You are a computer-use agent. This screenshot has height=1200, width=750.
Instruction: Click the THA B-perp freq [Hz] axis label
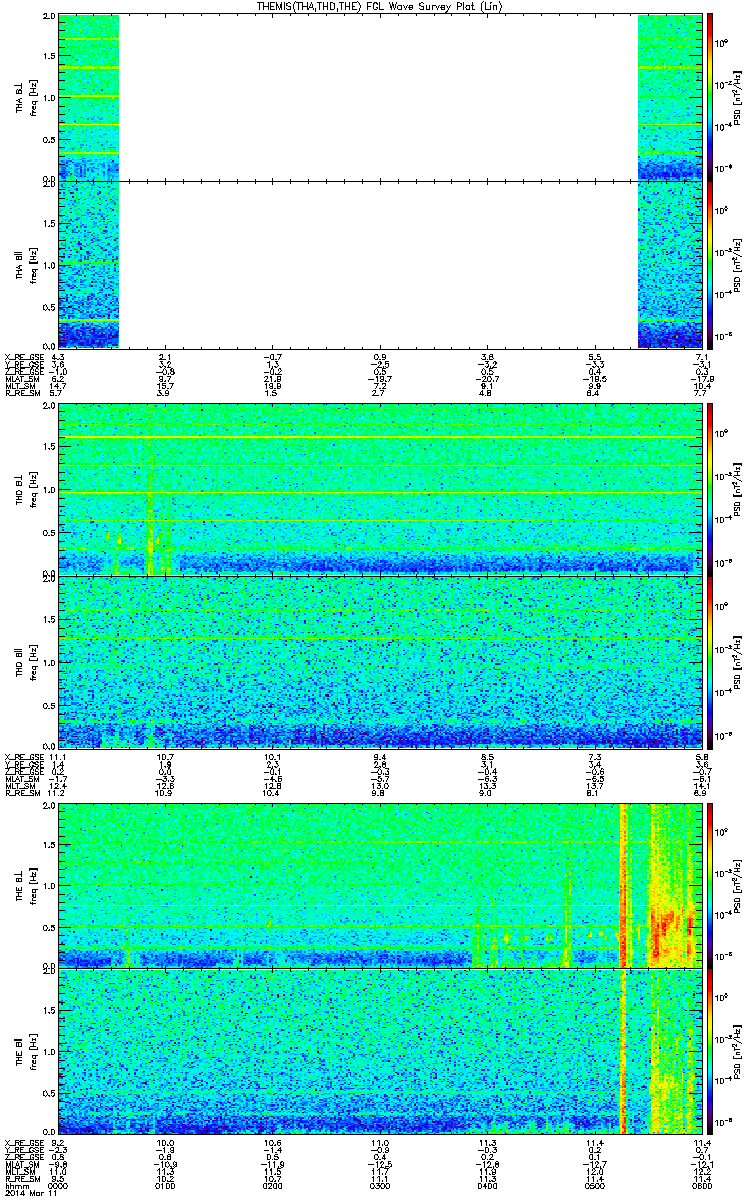pos(33,97)
